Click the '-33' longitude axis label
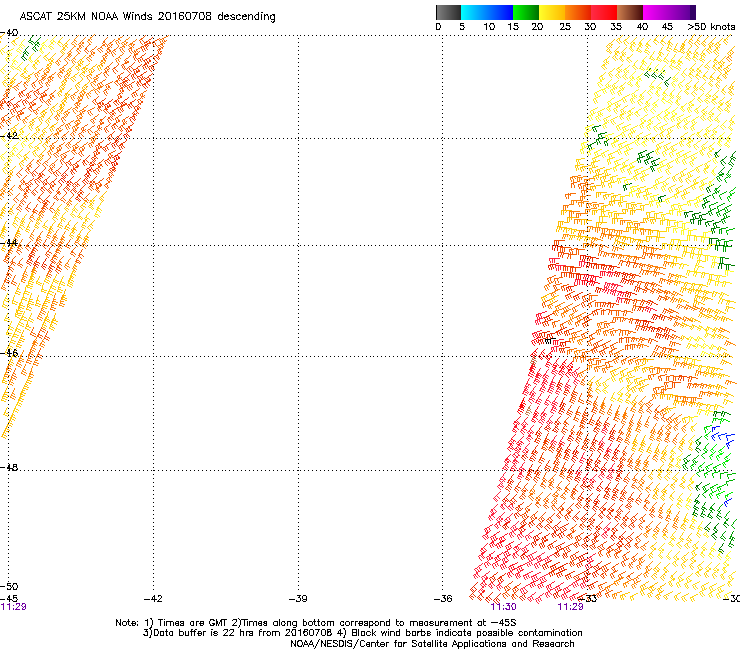Image resolution: width=740 pixels, height=650 pixels. [x=588, y=599]
